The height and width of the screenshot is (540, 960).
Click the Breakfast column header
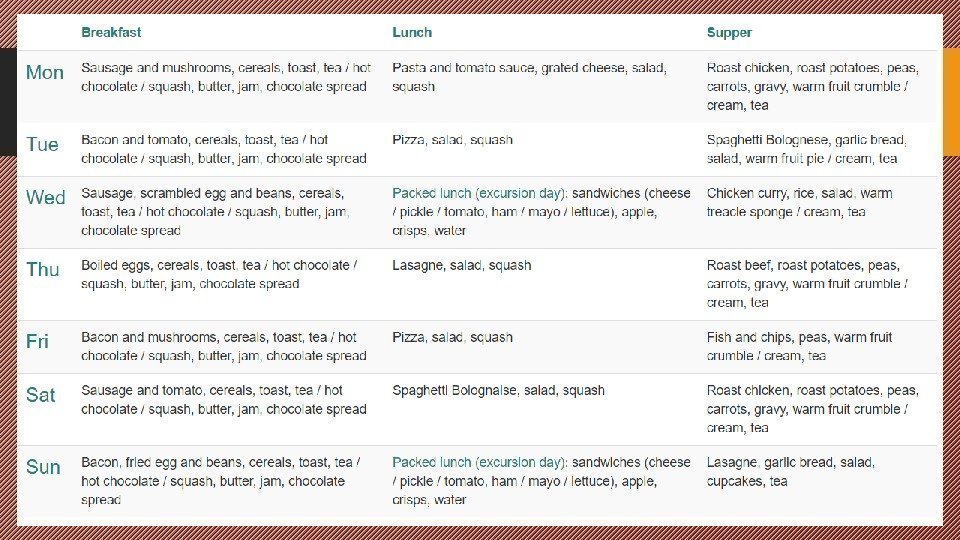point(111,32)
